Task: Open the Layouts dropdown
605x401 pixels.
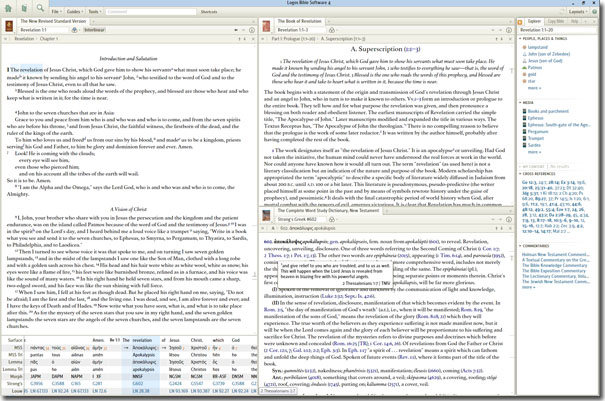Action: pos(578,12)
